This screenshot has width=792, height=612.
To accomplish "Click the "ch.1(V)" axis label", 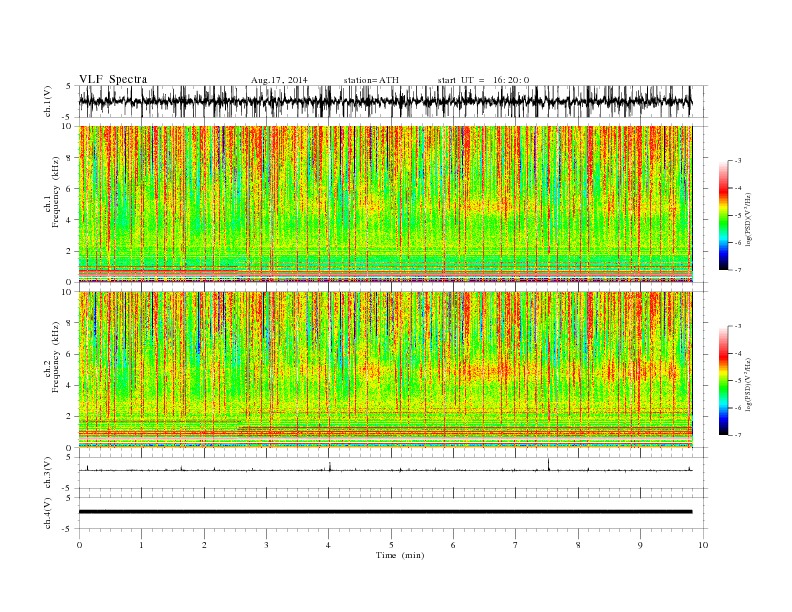I will click(x=48, y=103).
